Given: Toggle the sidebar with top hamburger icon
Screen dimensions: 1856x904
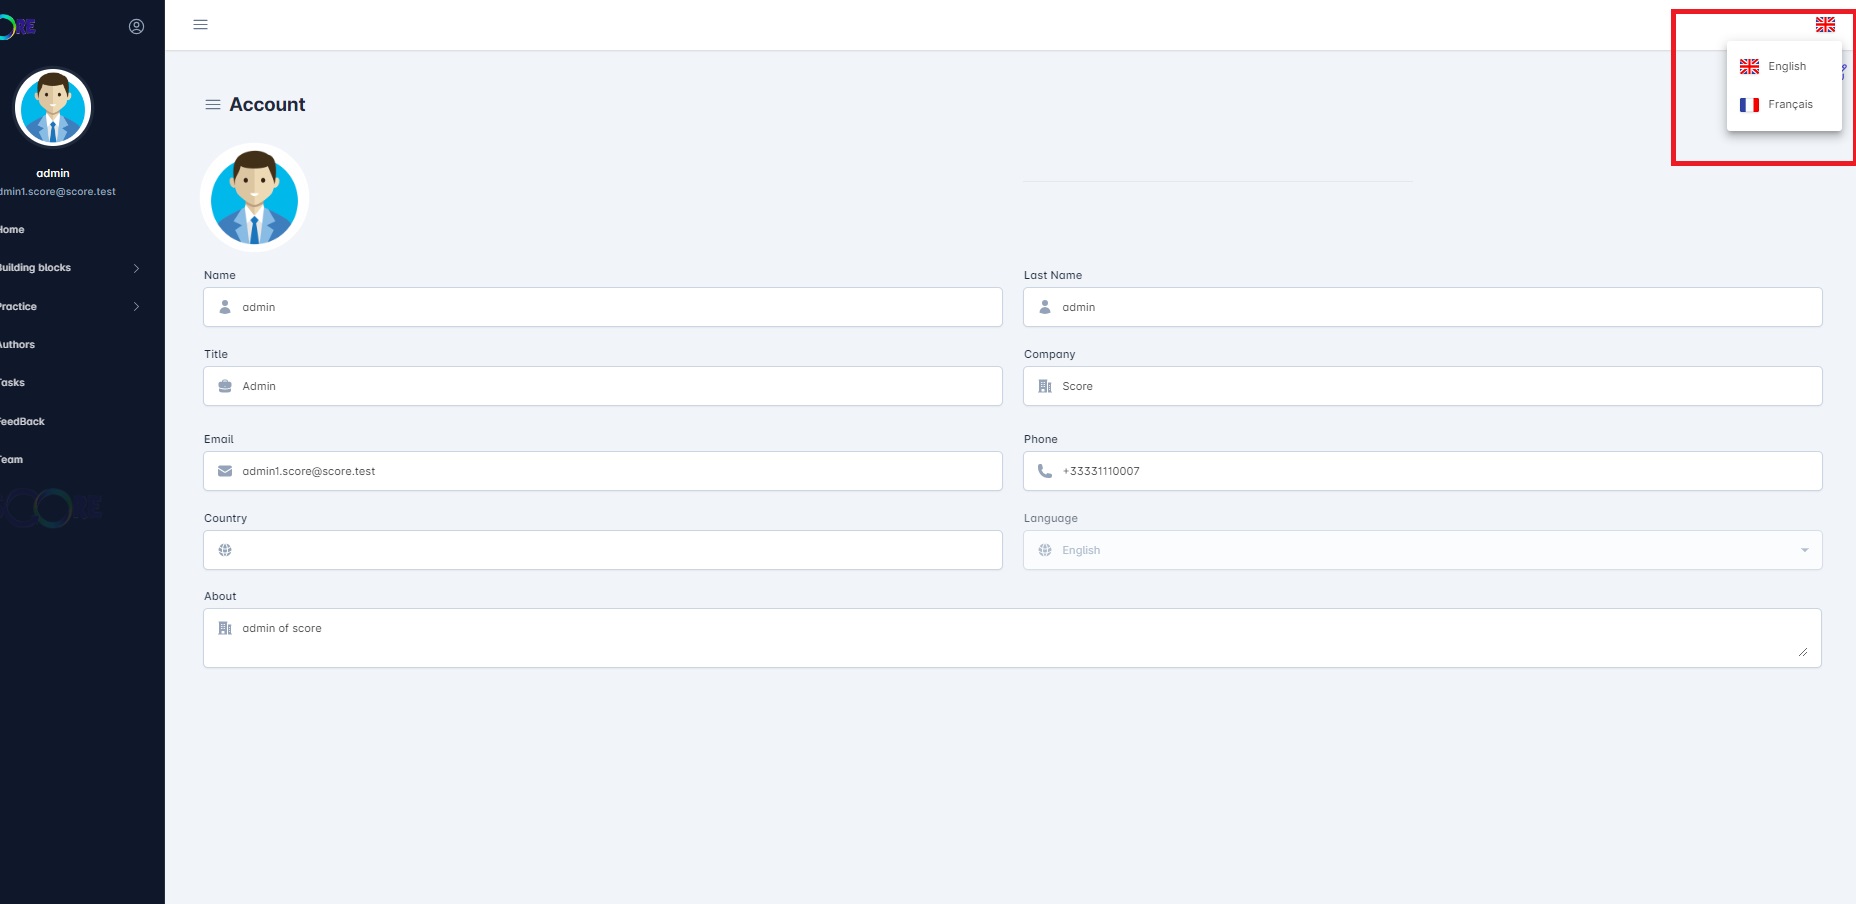Looking at the screenshot, I should [x=200, y=25].
